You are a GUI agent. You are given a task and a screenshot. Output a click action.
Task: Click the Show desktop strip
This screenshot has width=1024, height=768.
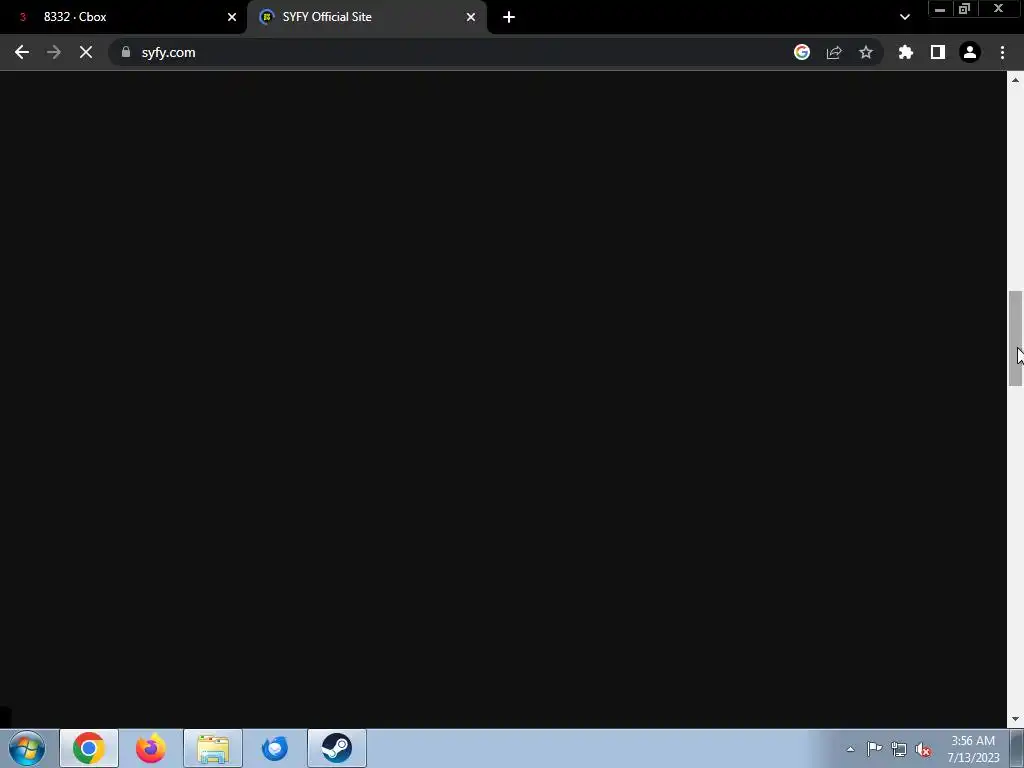pyautogui.click(x=1017, y=748)
